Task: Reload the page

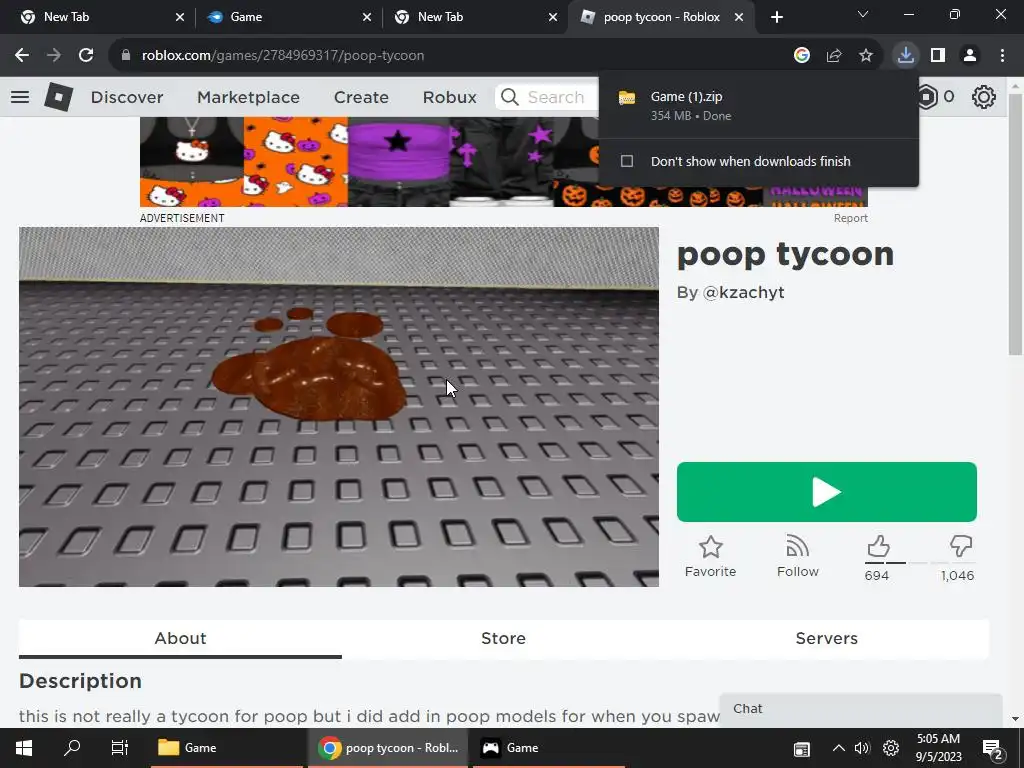Action: 86,56
